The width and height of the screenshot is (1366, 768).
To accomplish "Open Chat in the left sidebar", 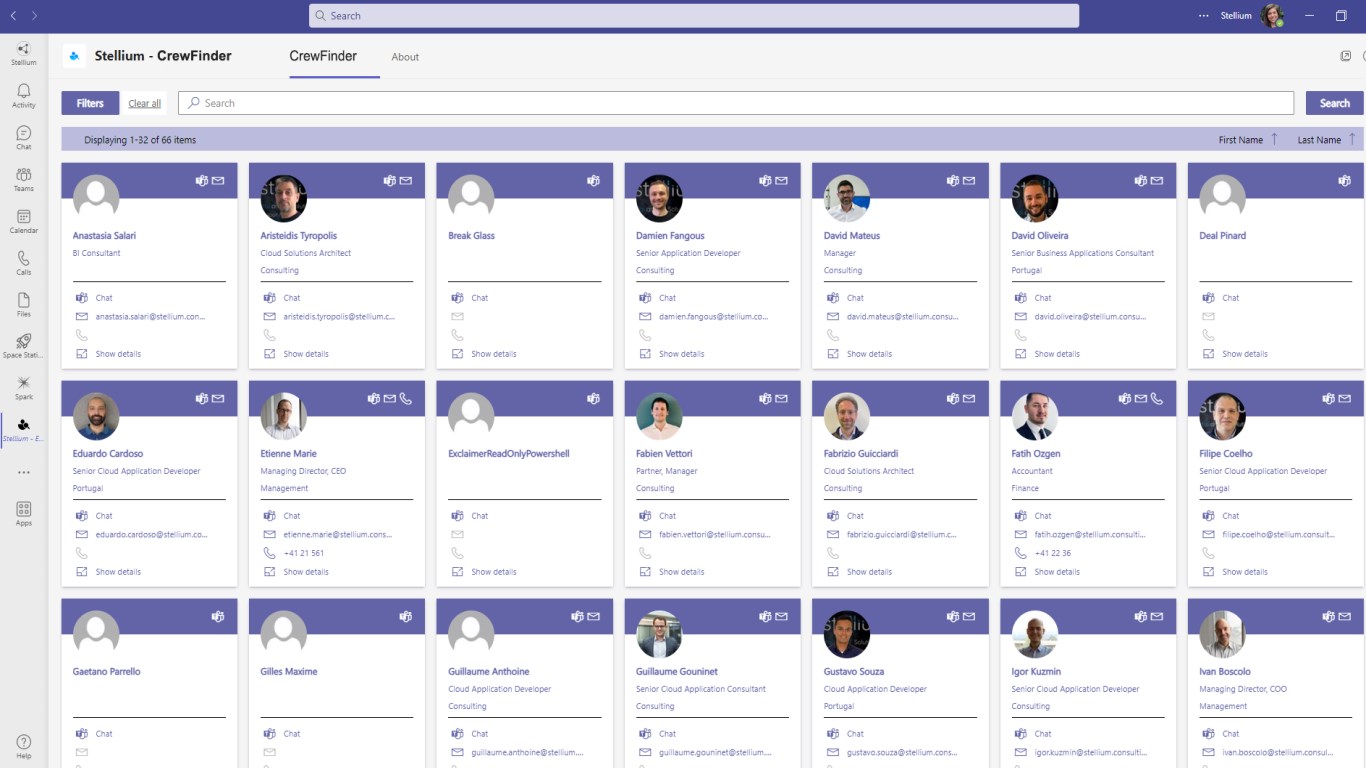I will coord(24,138).
